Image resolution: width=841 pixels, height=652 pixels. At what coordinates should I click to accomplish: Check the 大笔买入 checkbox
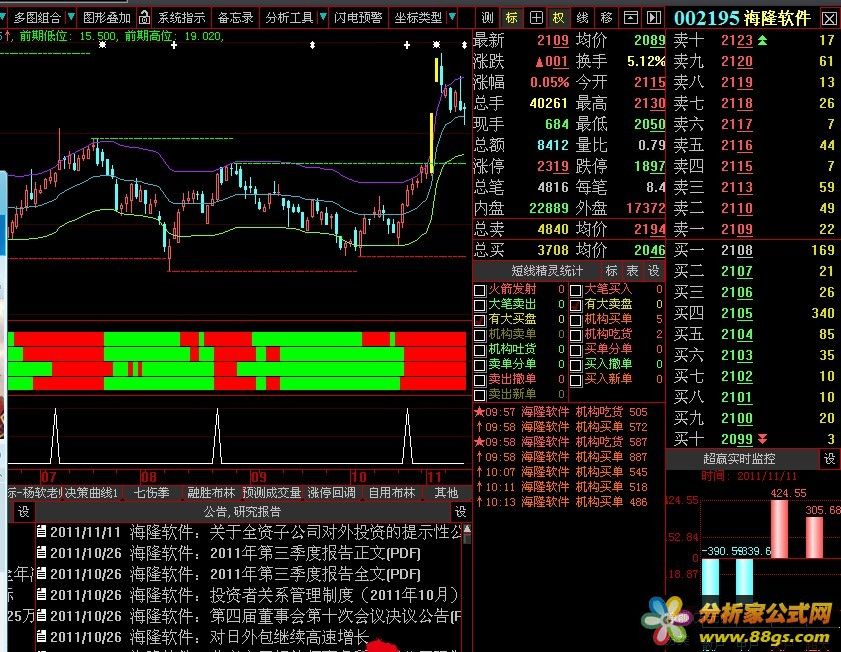[x=576, y=290]
